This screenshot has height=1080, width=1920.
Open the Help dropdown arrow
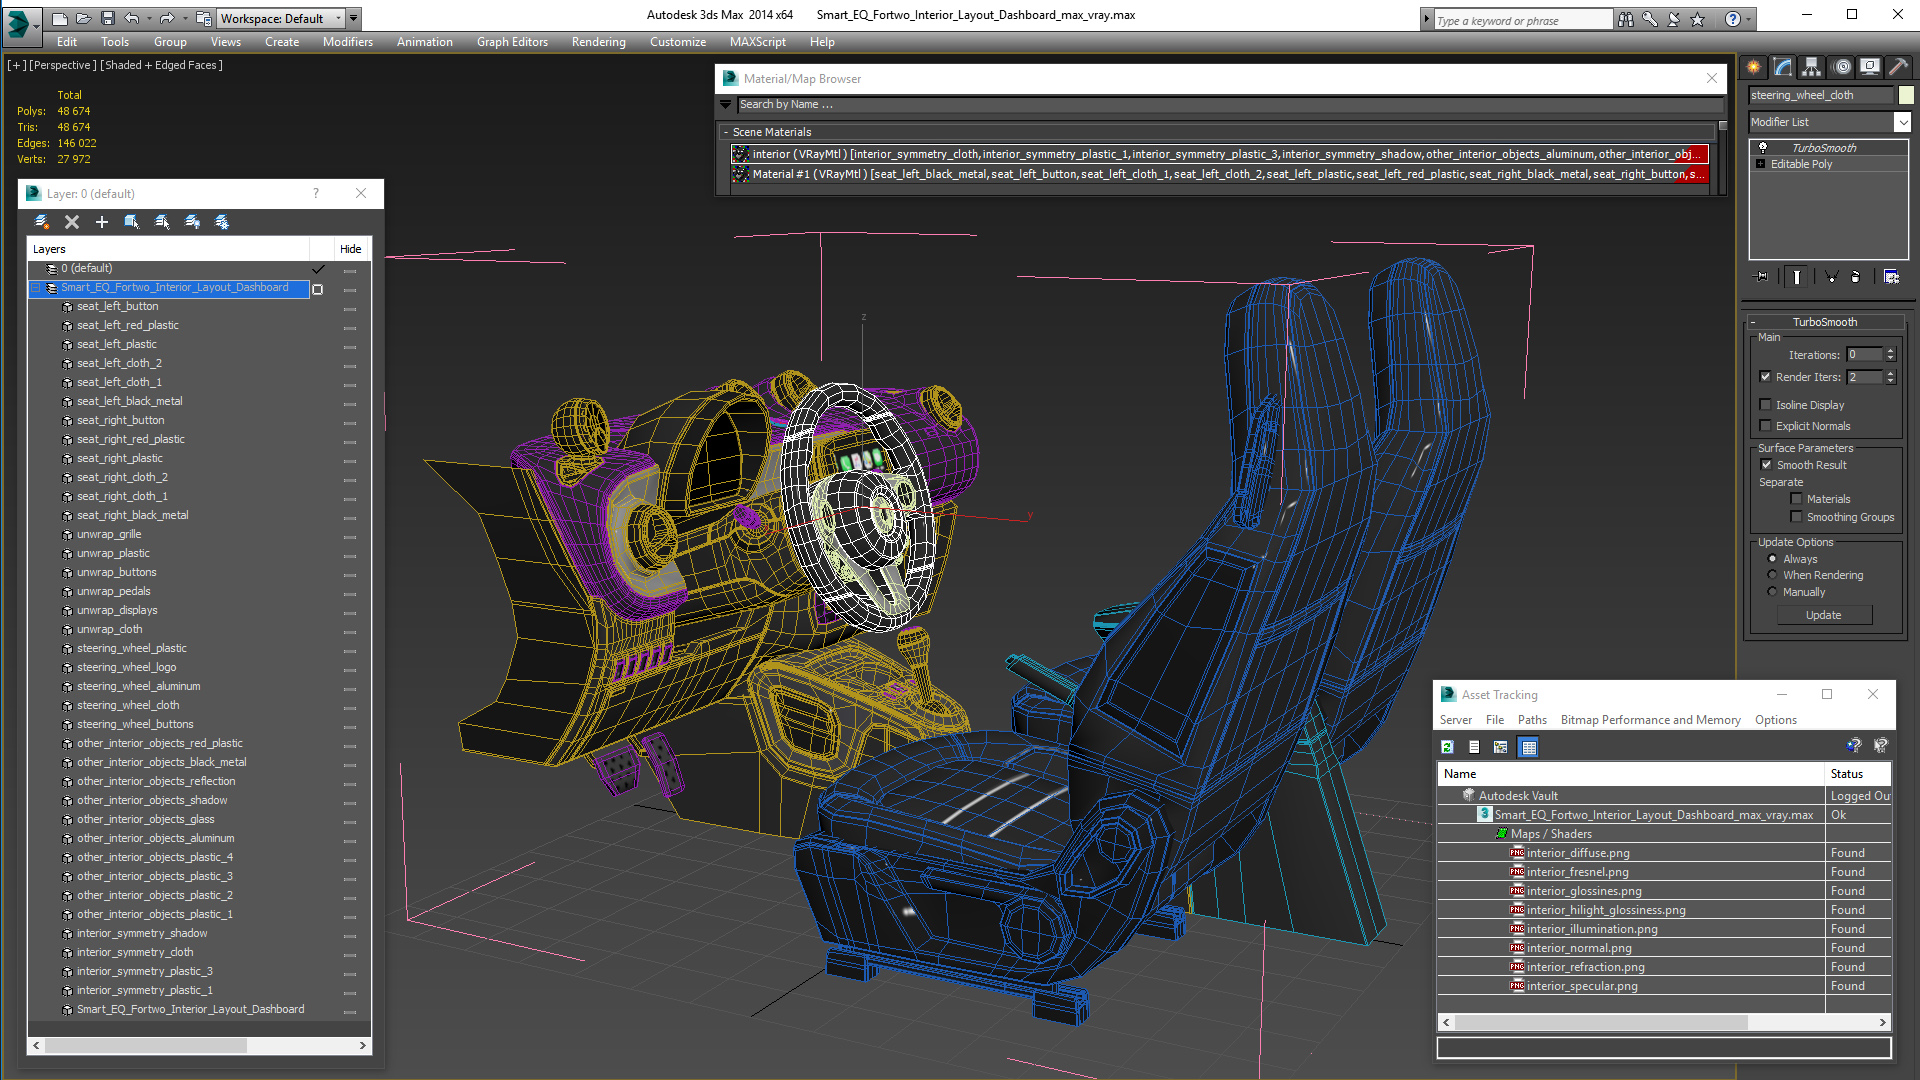[1748, 19]
